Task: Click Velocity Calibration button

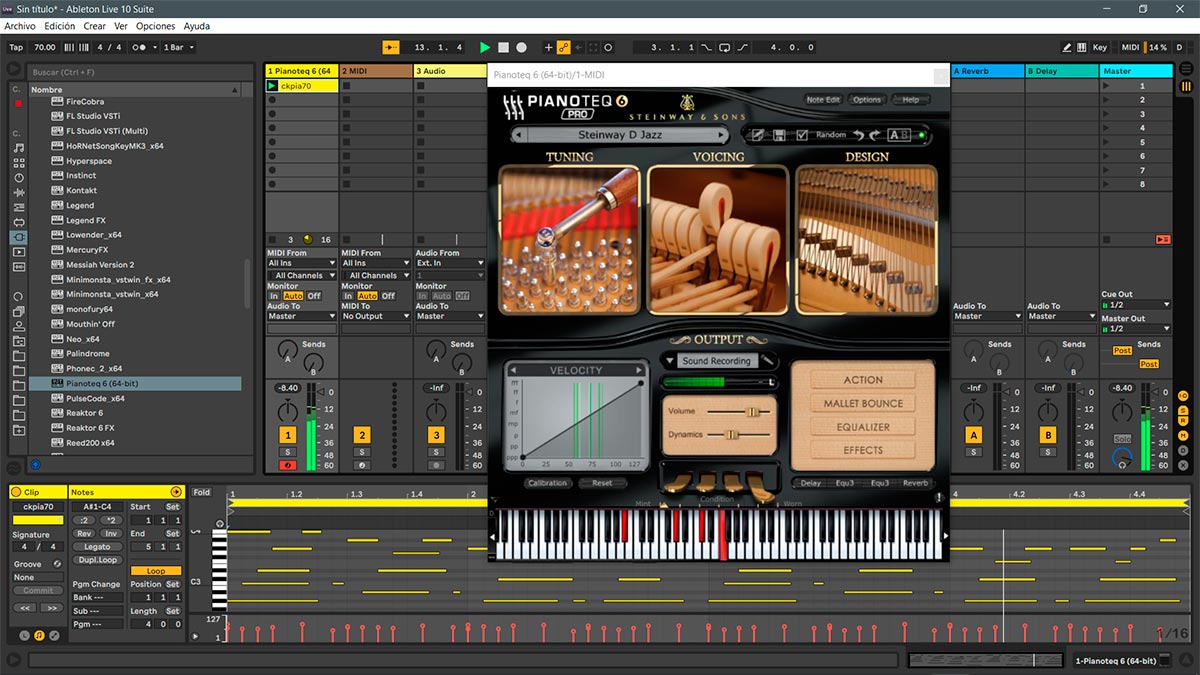Action: (x=547, y=483)
